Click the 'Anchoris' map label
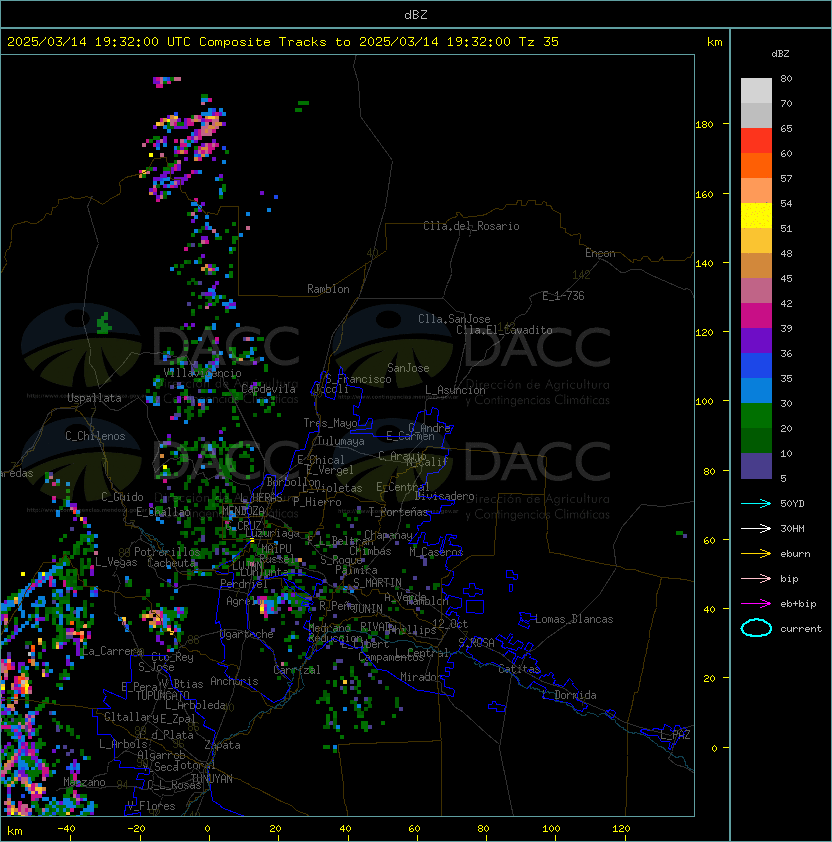The width and height of the screenshot is (832, 842). tap(234, 681)
